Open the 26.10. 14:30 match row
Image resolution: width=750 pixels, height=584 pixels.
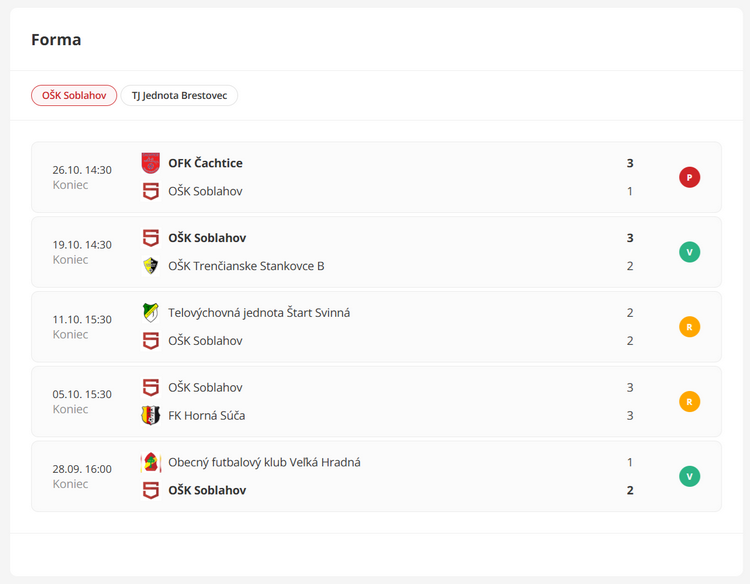click(82, 177)
